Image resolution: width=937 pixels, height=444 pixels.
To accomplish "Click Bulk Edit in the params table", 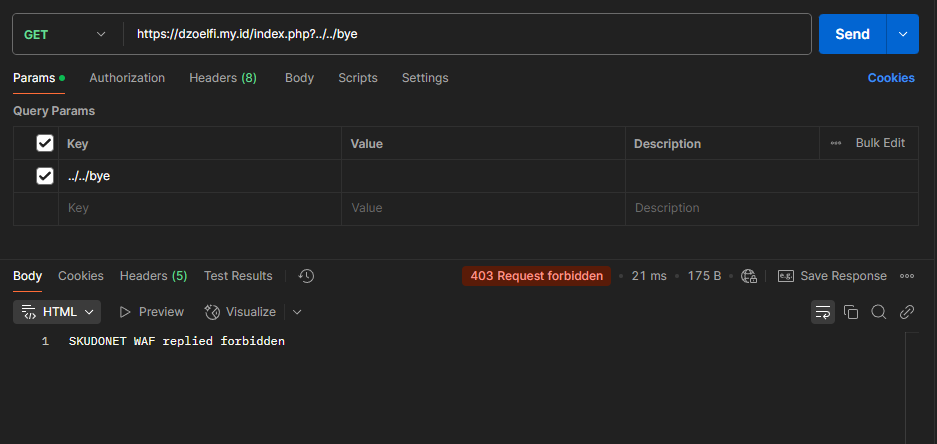I will tap(879, 143).
